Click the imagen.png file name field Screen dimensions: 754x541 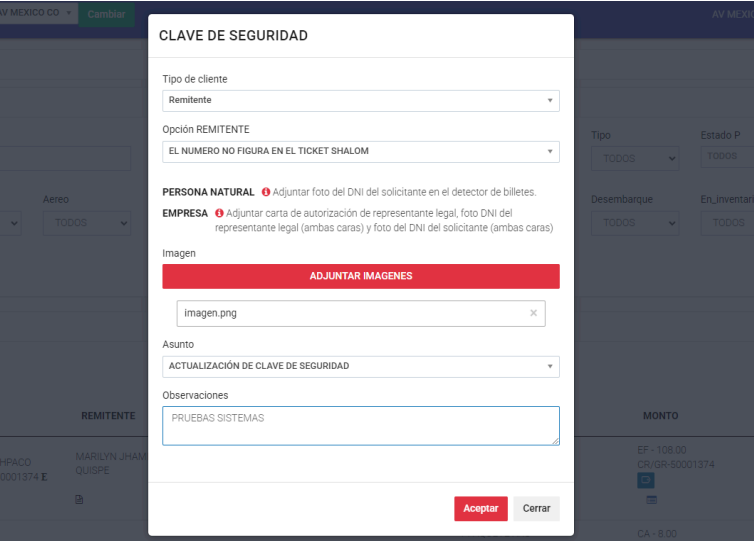coord(350,313)
